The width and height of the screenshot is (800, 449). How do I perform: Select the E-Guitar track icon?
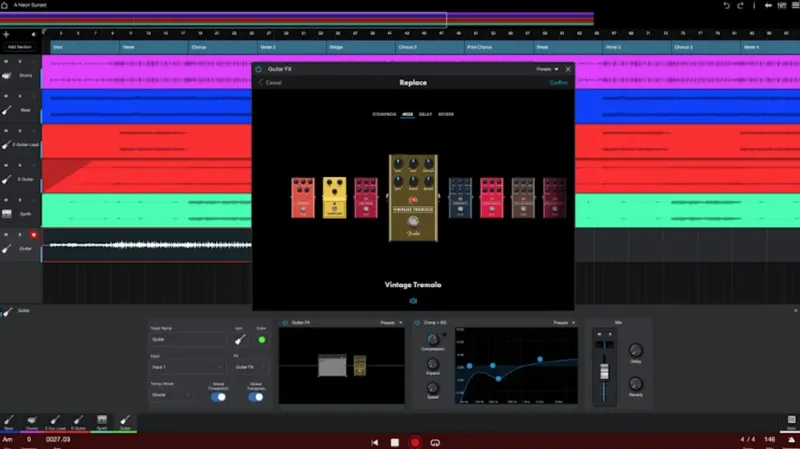(x=6, y=180)
